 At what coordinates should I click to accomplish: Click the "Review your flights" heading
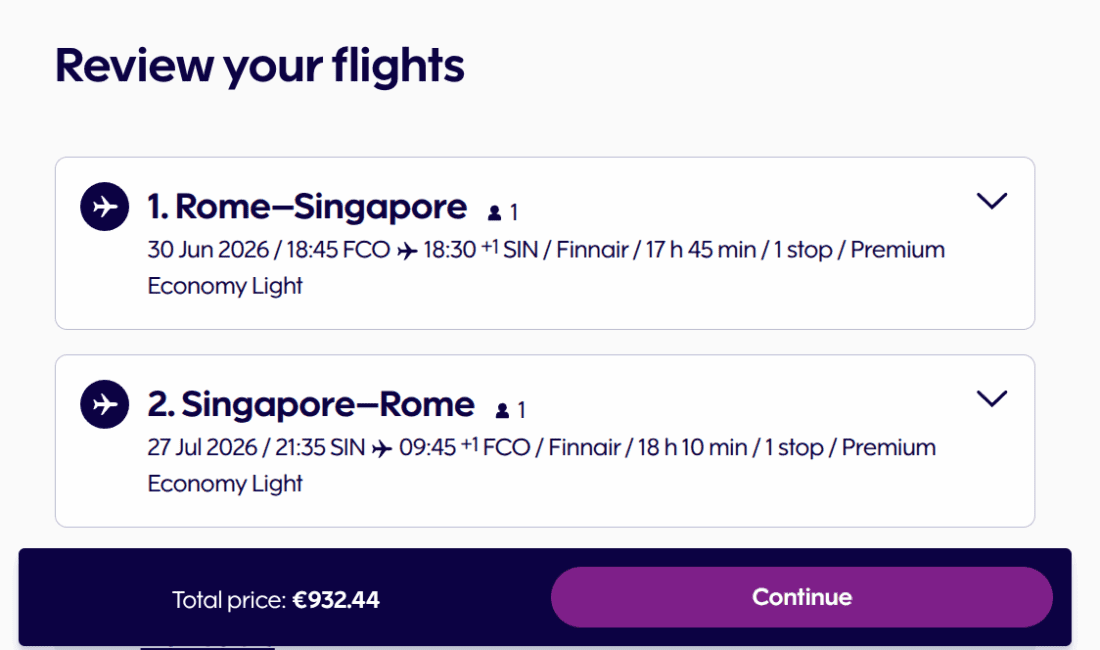coord(260,65)
